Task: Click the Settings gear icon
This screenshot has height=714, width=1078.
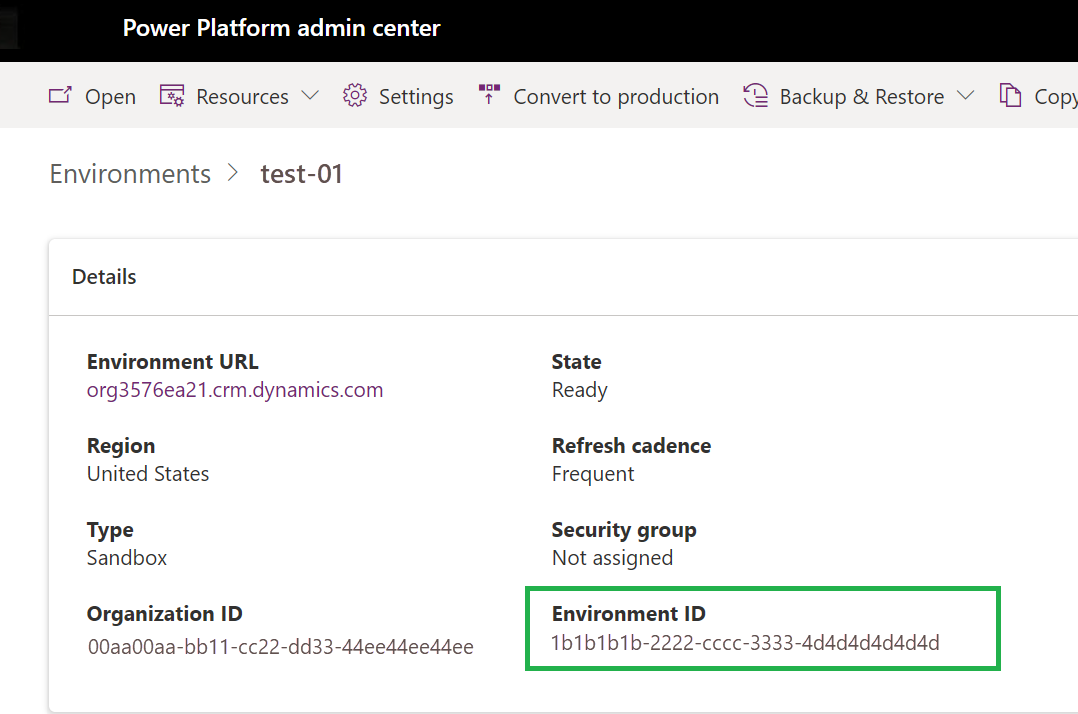Action: tap(355, 95)
